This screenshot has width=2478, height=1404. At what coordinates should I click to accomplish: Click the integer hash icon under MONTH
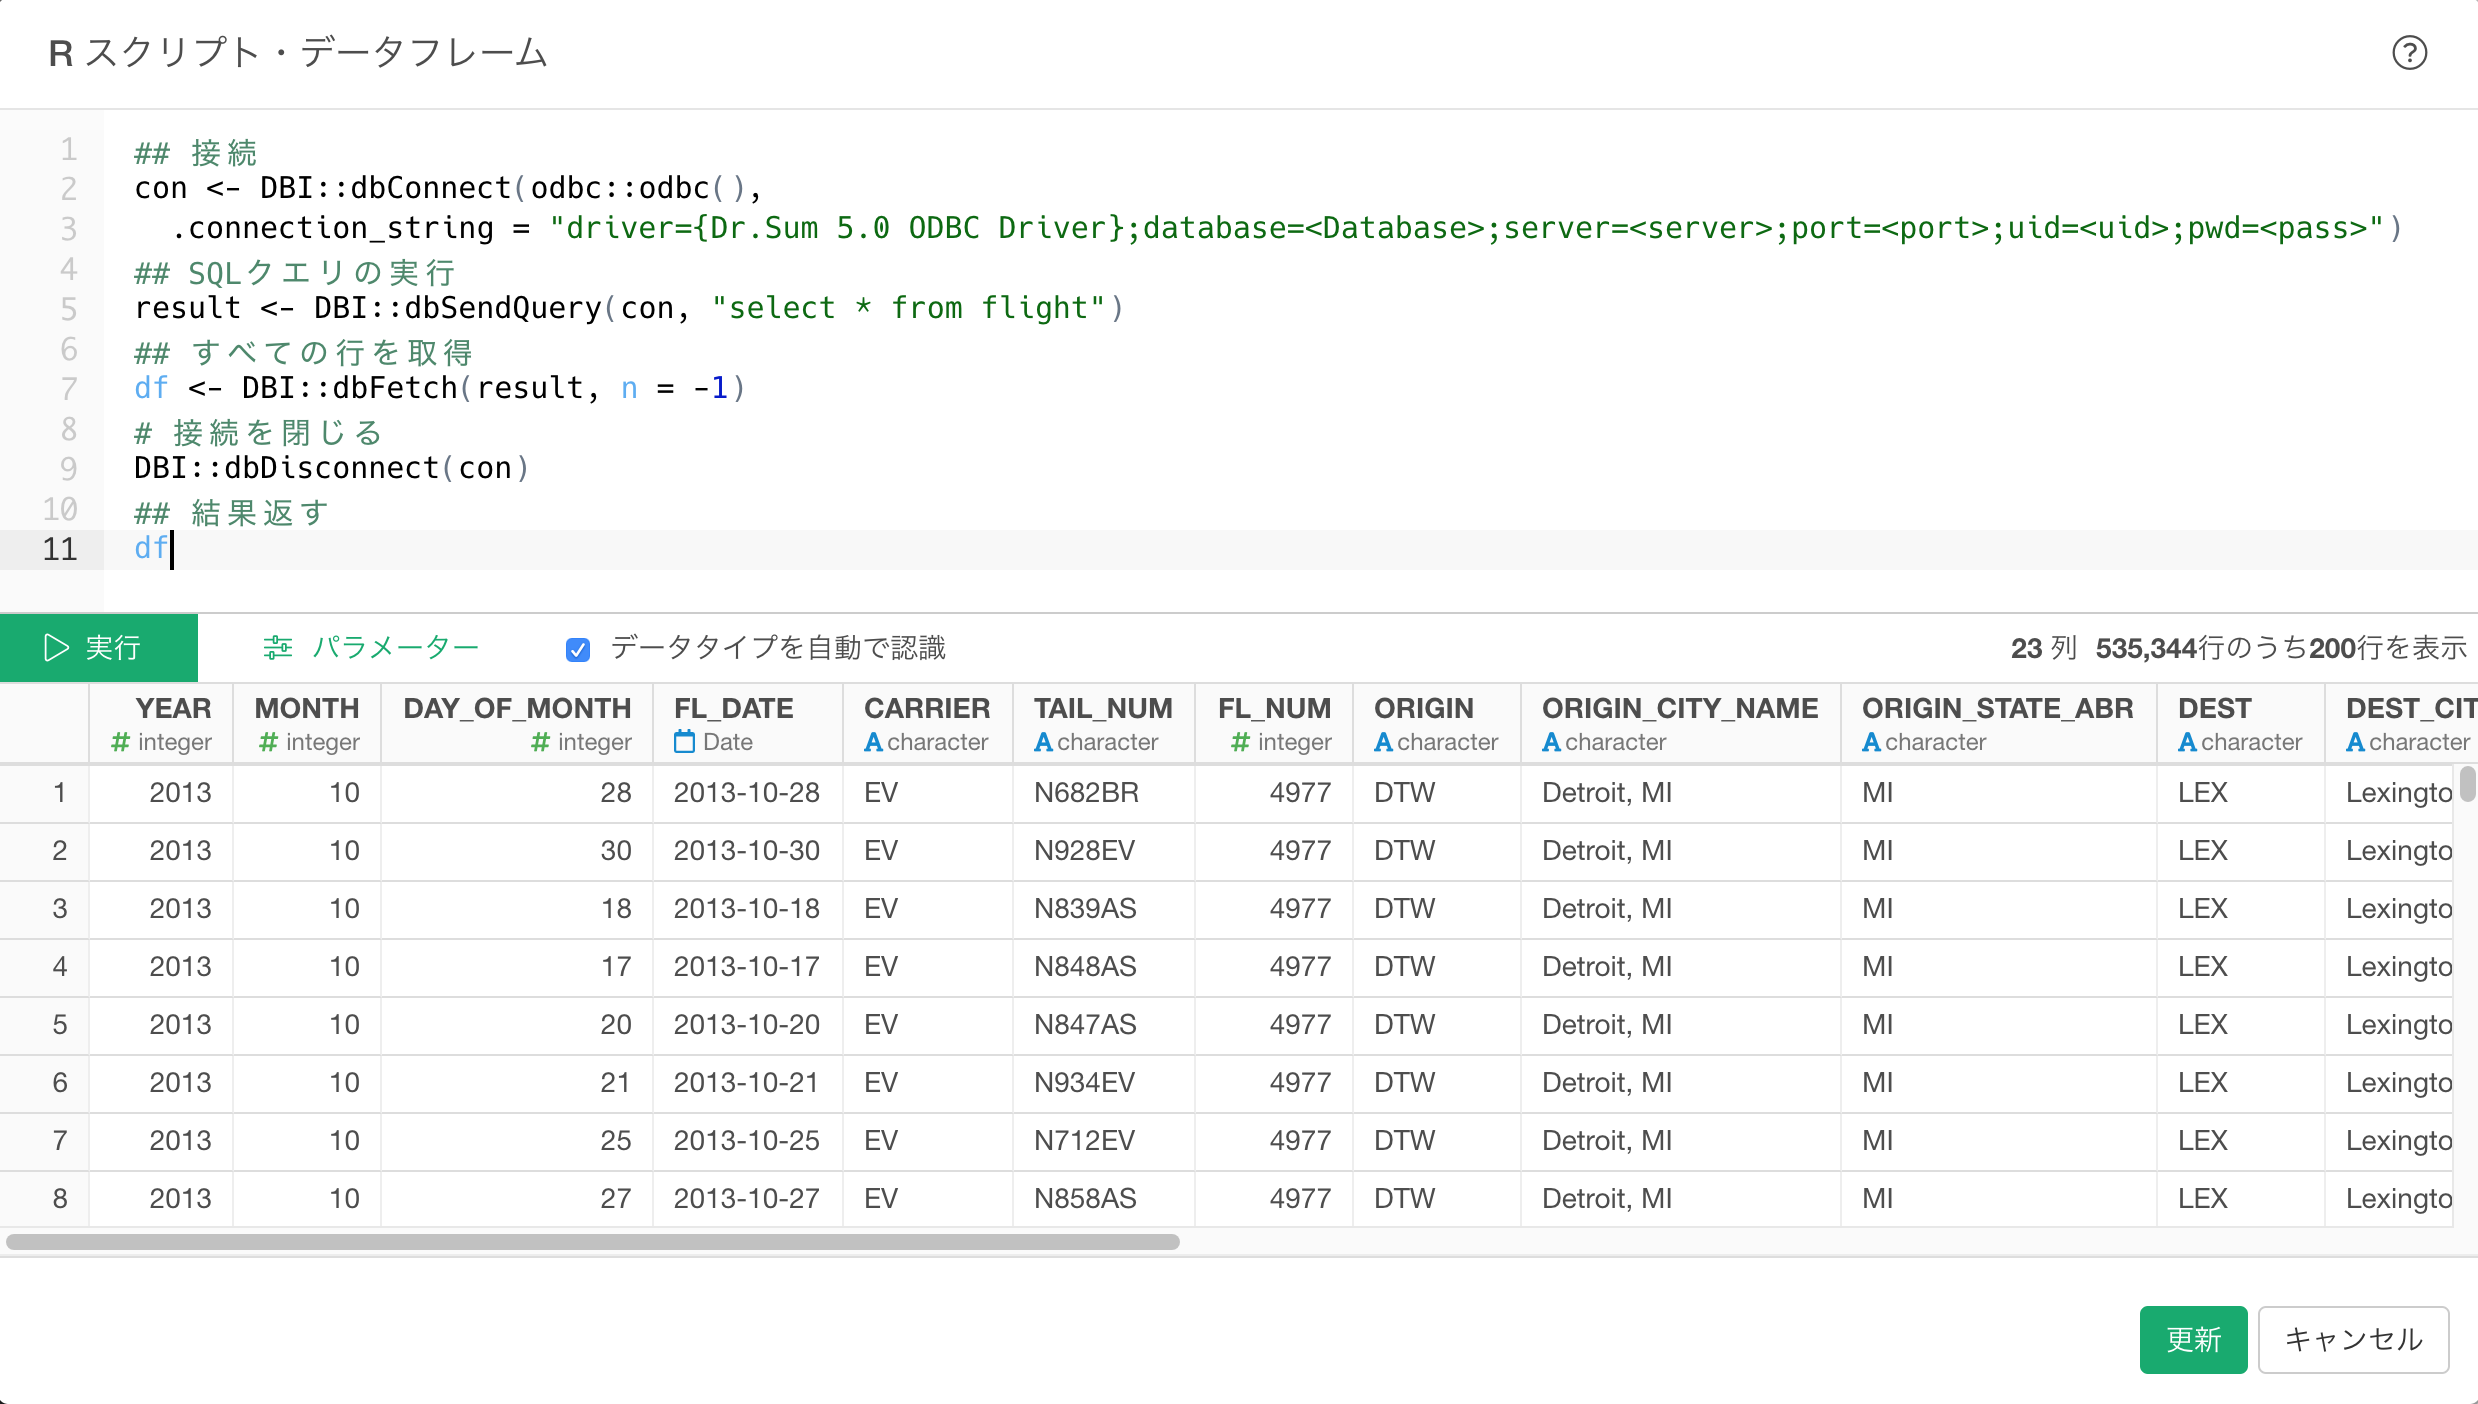[268, 742]
